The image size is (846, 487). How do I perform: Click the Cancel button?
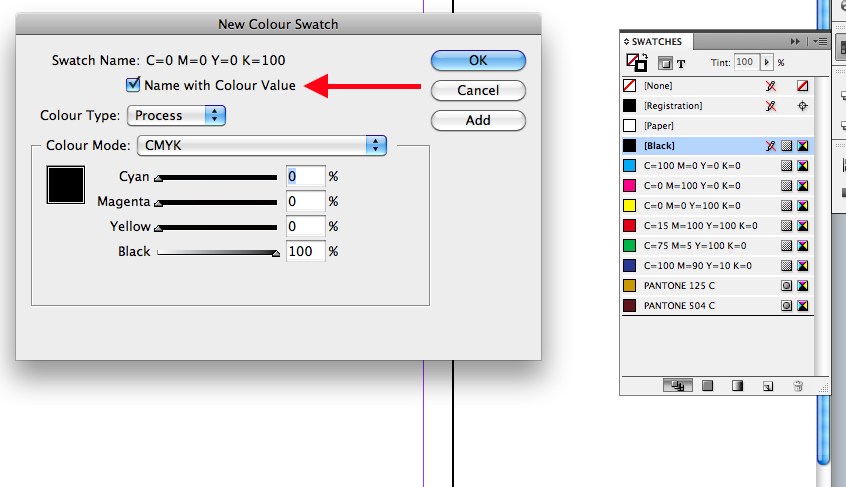point(478,90)
